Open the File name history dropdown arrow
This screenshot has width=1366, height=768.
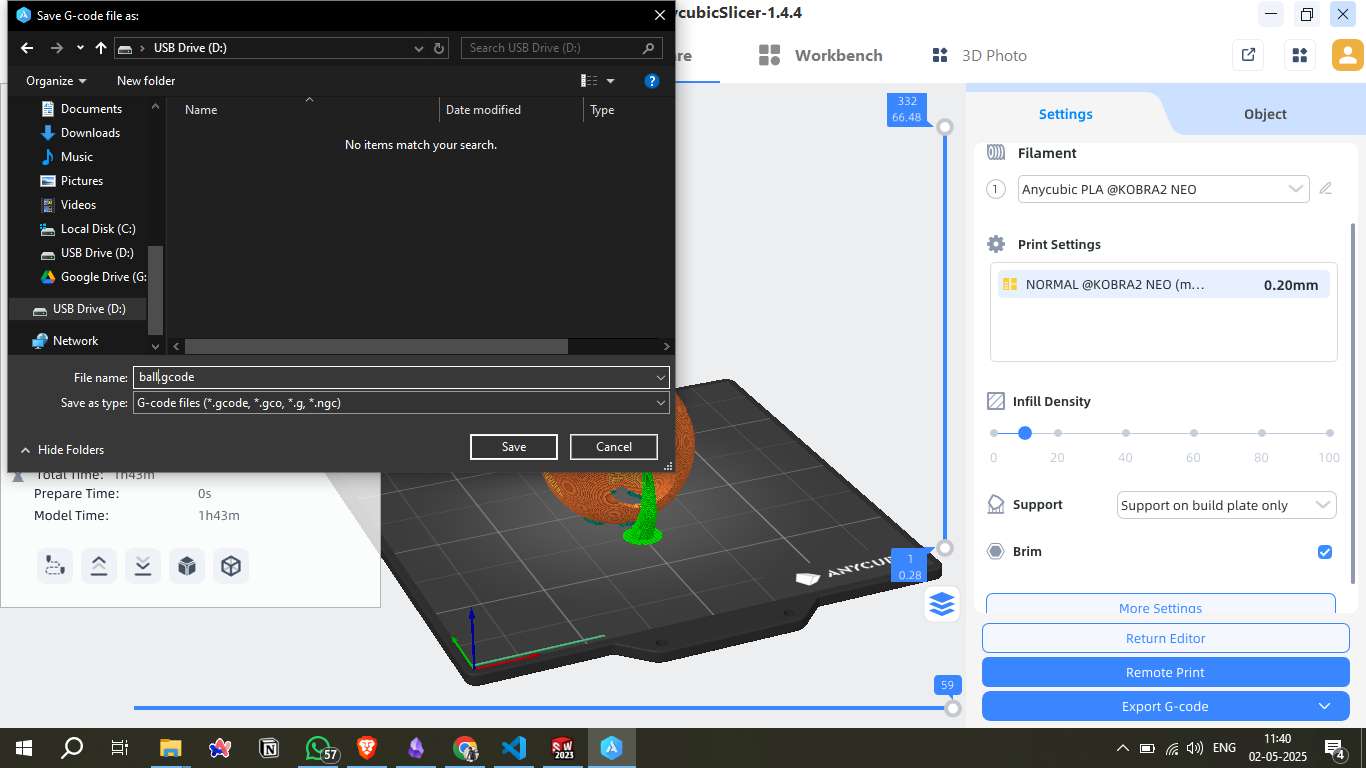click(x=661, y=378)
